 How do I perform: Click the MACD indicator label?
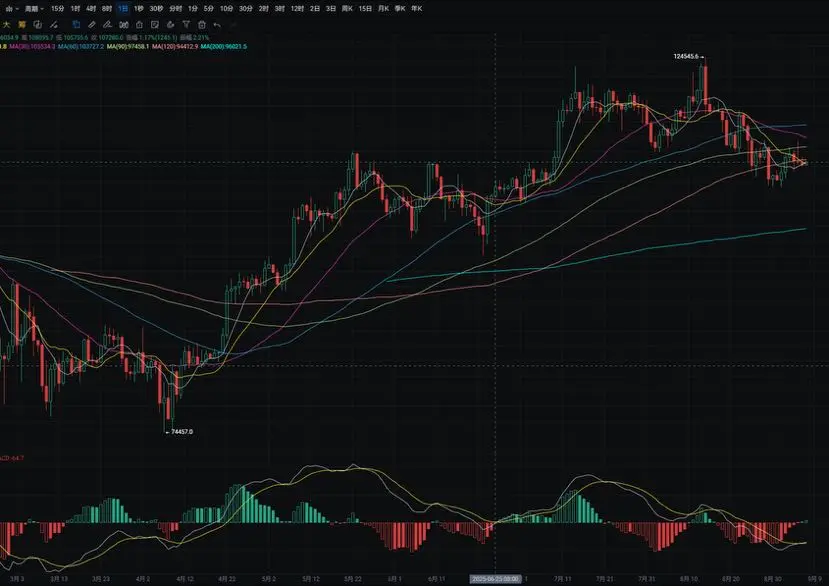12,458
